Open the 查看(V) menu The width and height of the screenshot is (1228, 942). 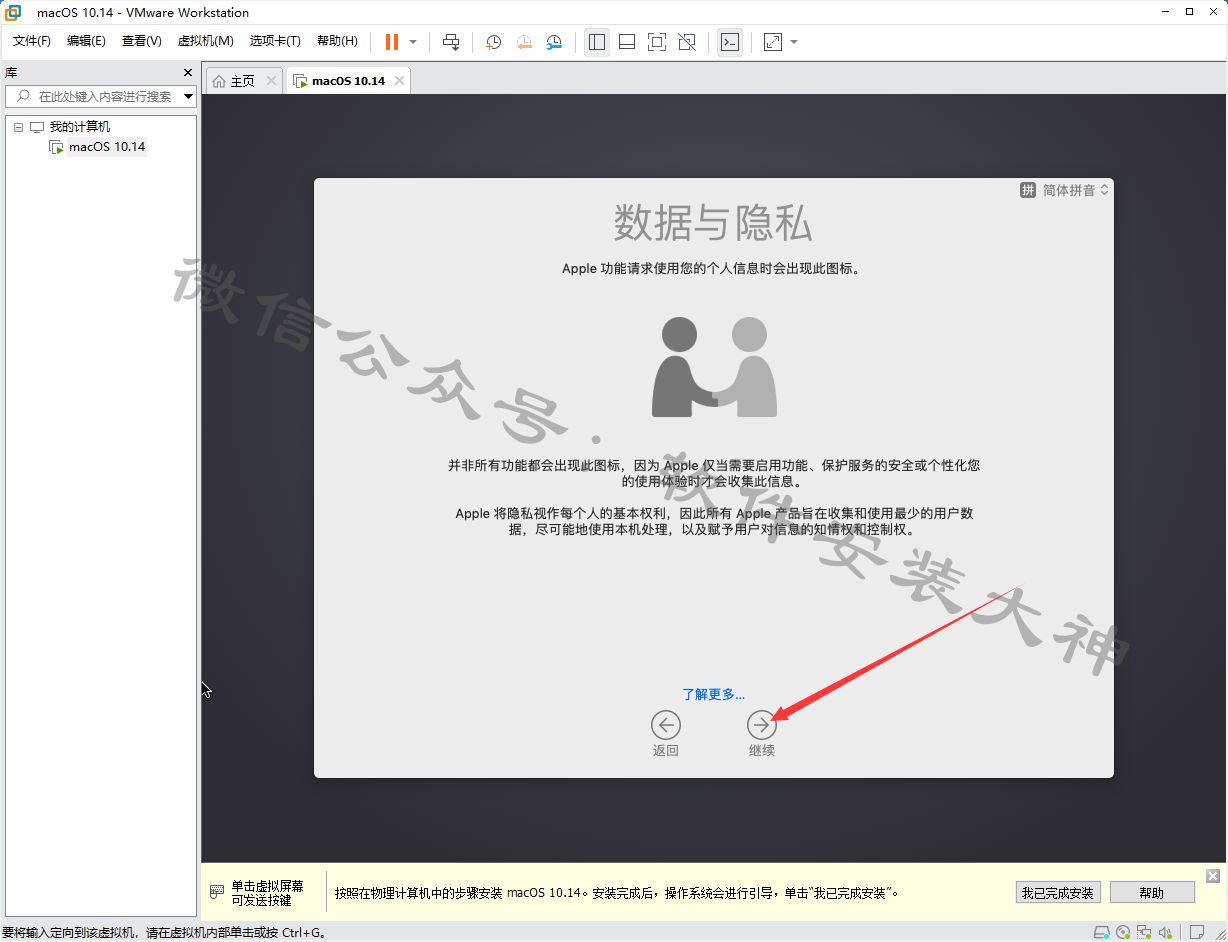tap(141, 41)
